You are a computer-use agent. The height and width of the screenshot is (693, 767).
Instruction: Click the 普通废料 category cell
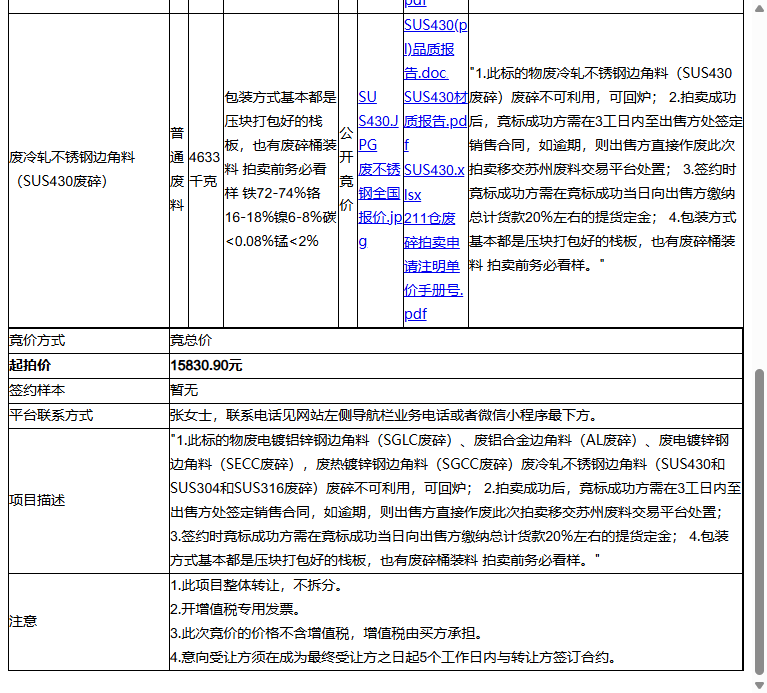179,170
